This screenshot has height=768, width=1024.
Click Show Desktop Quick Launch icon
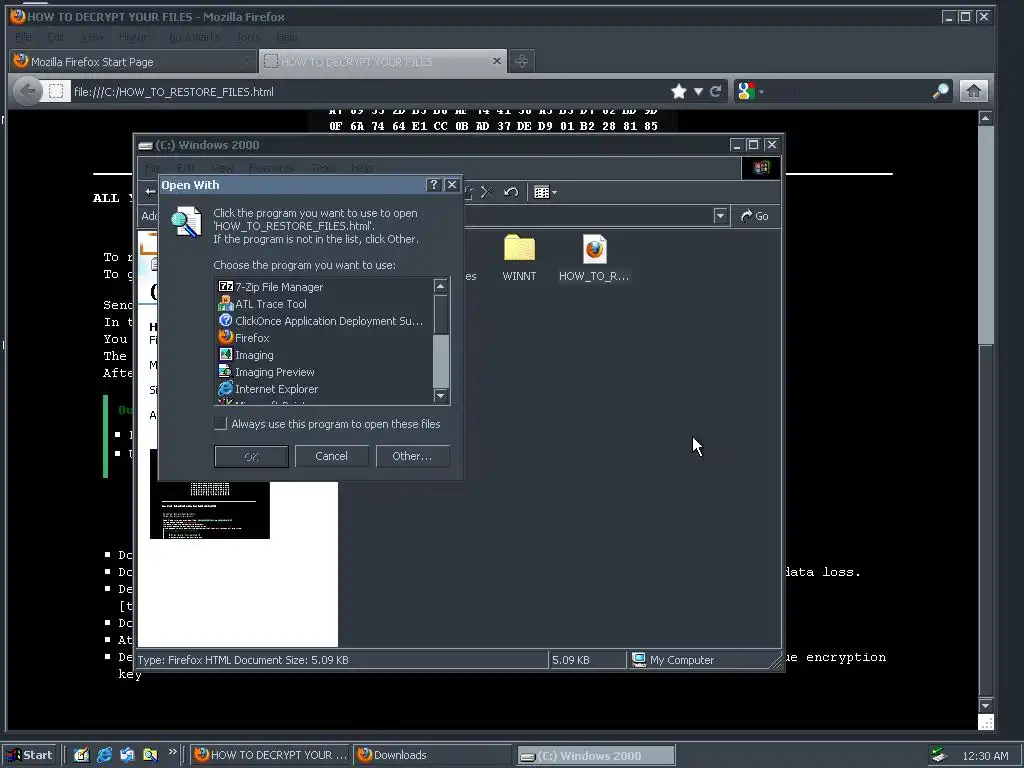pos(81,755)
